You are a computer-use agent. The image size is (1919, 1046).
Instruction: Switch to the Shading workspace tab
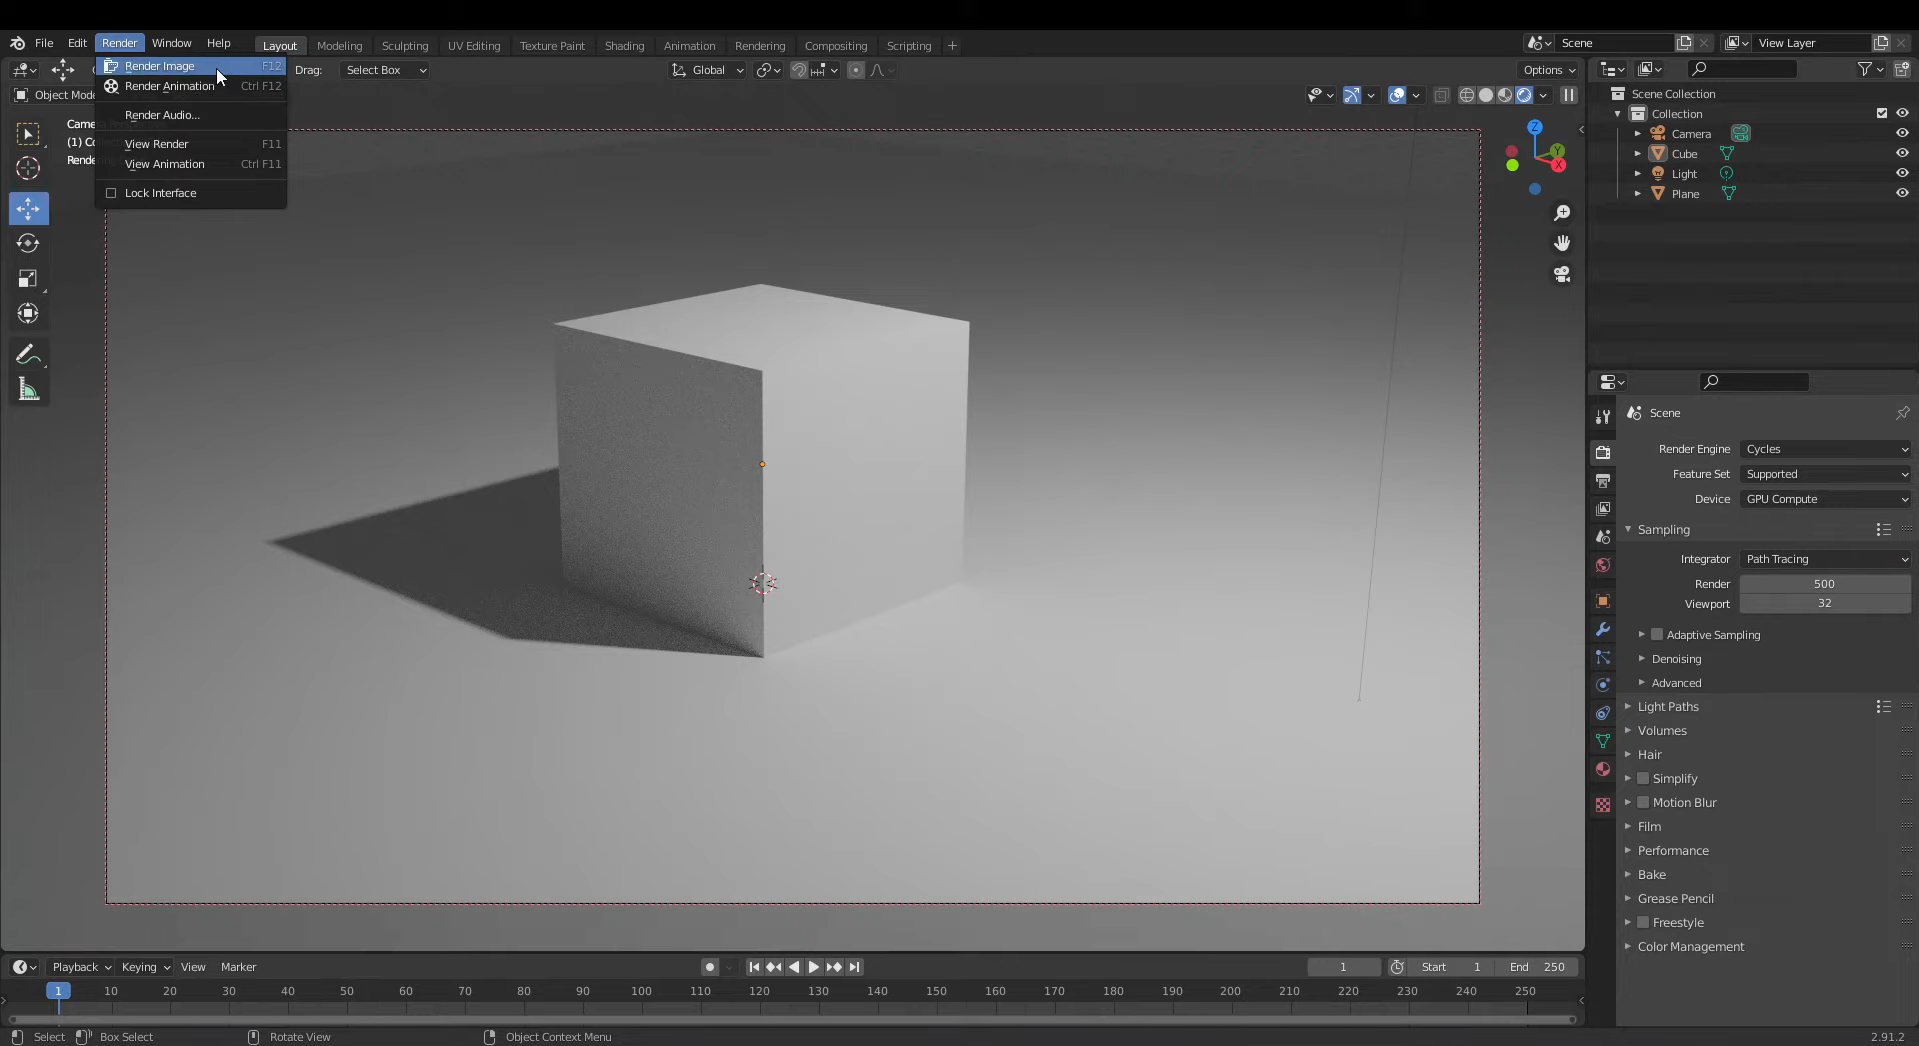pyautogui.click(x=624, y=46)
